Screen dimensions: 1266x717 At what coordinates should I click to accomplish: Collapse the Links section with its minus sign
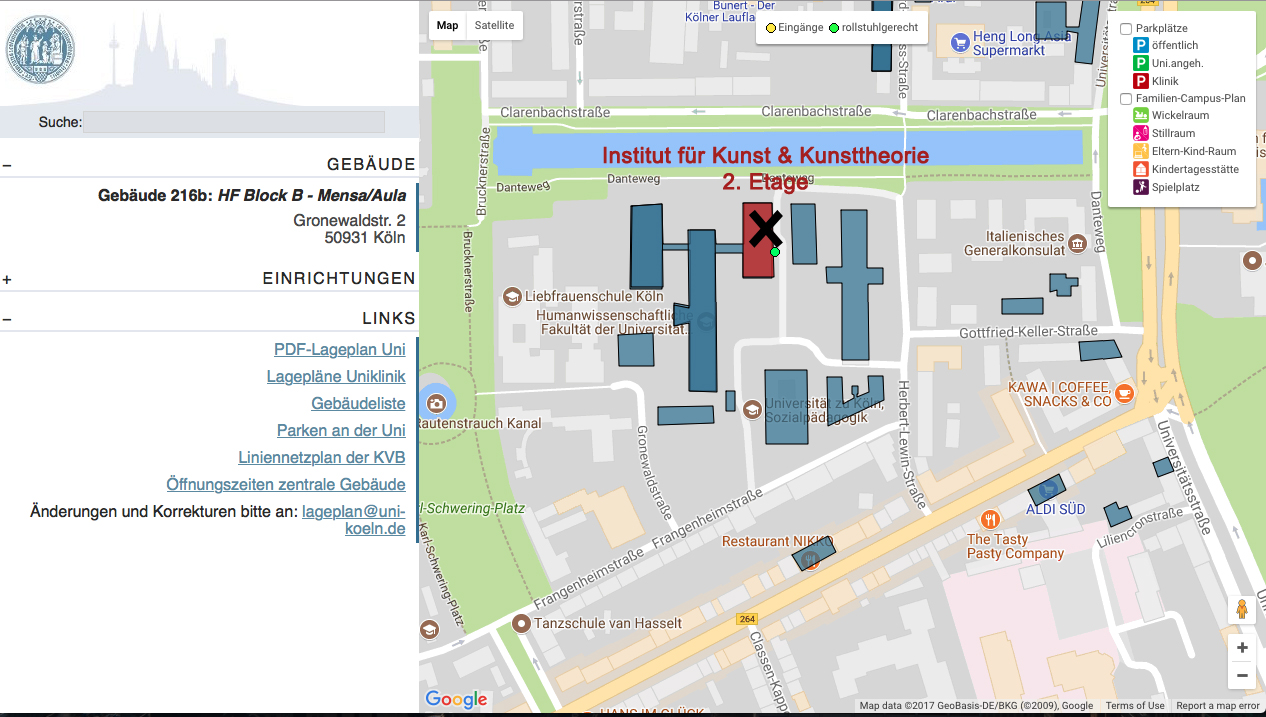pos(7,319)
